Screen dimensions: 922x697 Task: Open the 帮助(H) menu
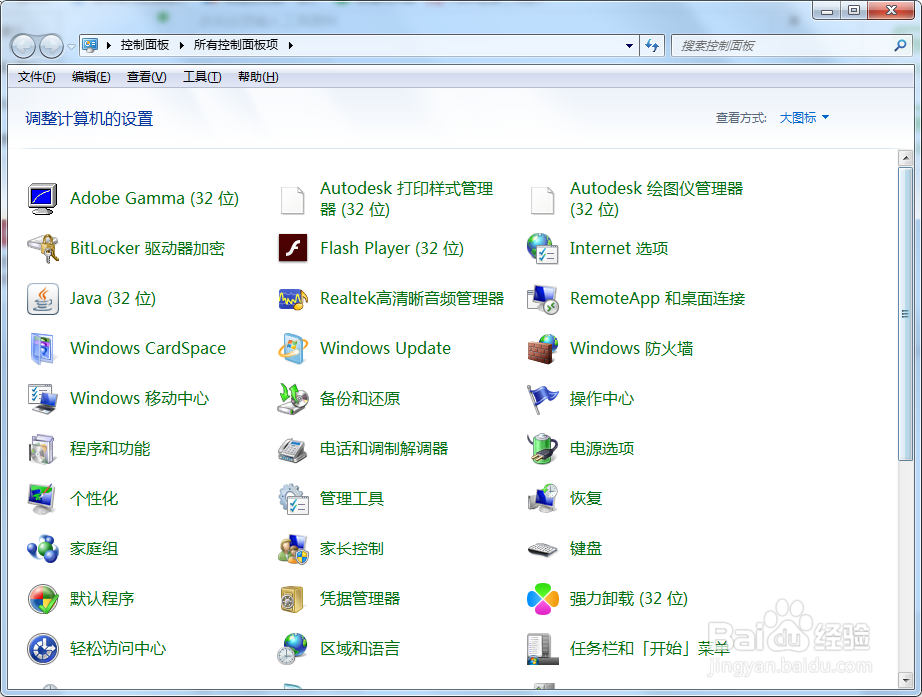pyautogui.click(x=258, y=77)
